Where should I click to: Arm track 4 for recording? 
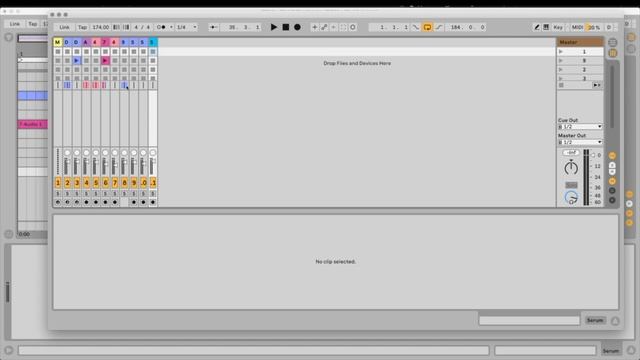click(x=86, y=202)
